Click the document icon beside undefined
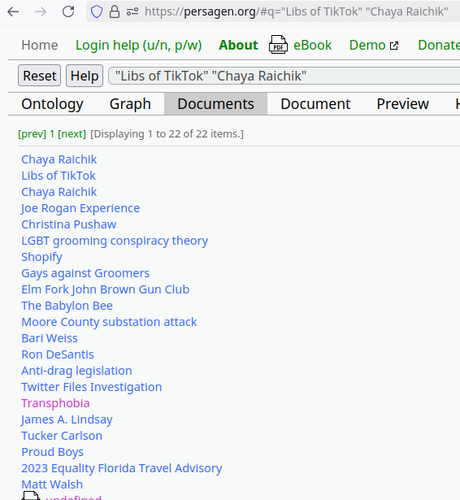Image resolution: width=460 pixels, height=500 pixels. click(x=31, y=496)
